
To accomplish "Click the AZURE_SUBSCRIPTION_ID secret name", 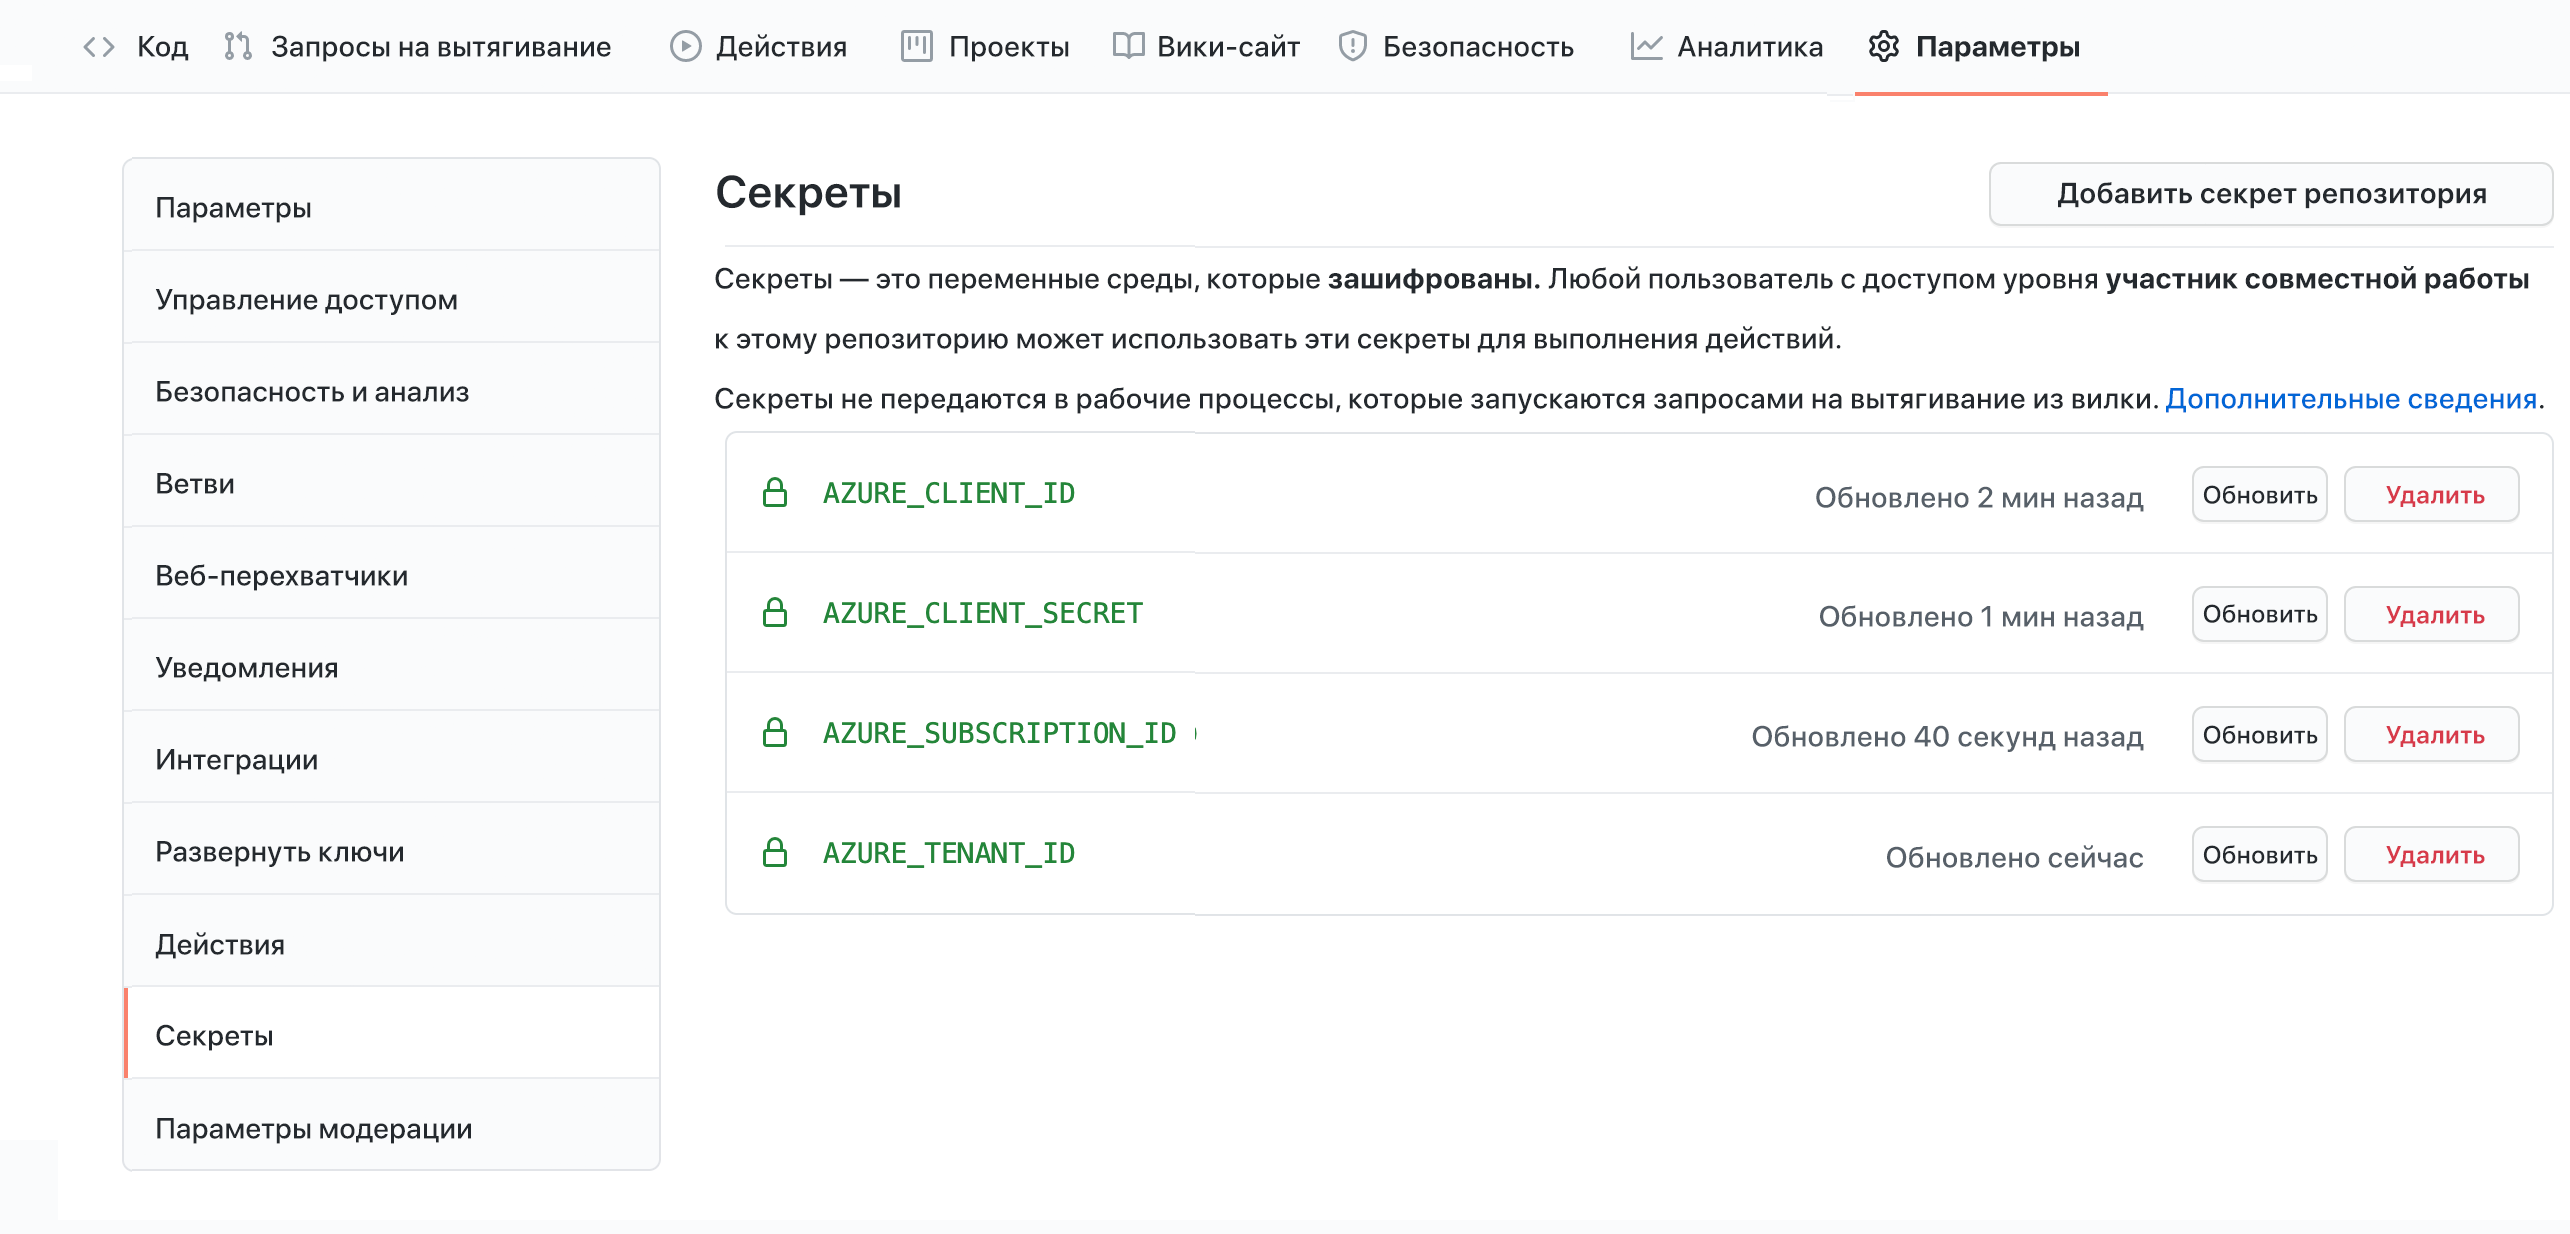I will coord(1000,733).
